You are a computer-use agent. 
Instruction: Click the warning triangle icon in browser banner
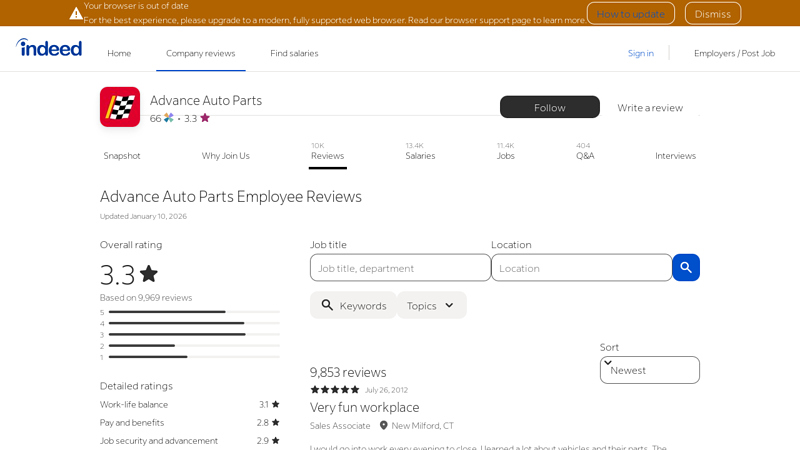(x=76, y=14)
